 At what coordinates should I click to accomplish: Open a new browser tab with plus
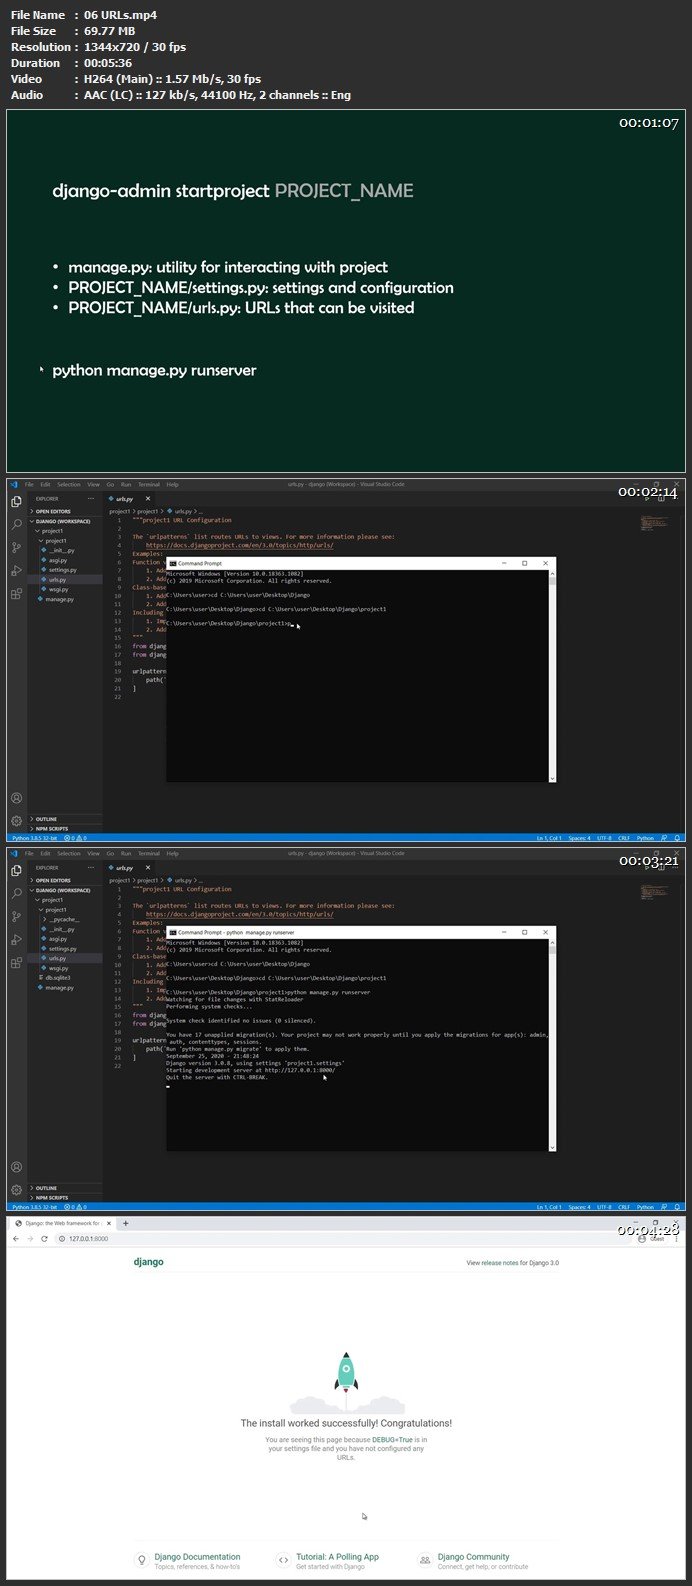click(x=125, y=1223)
